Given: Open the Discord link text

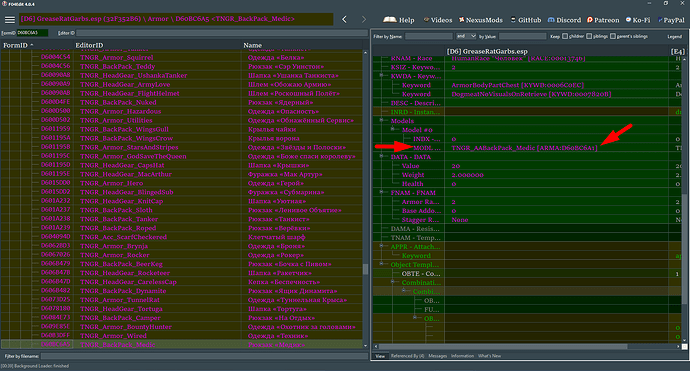Looking at the screenshot, I should click(569, 20).
